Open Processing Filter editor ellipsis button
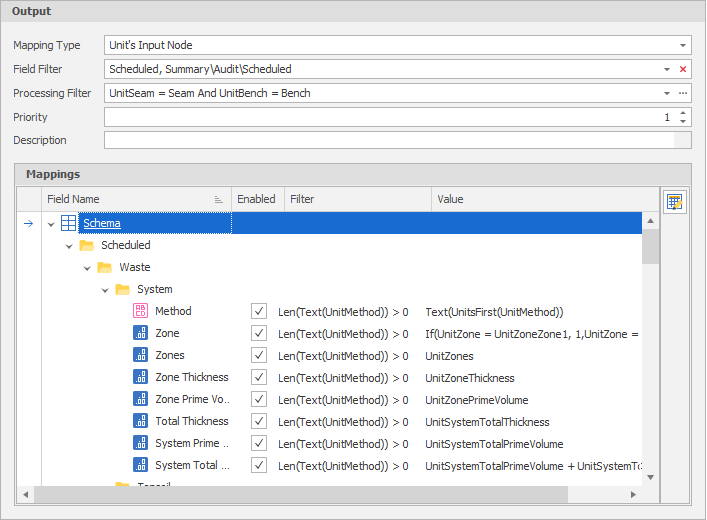 tap(683, 93)
